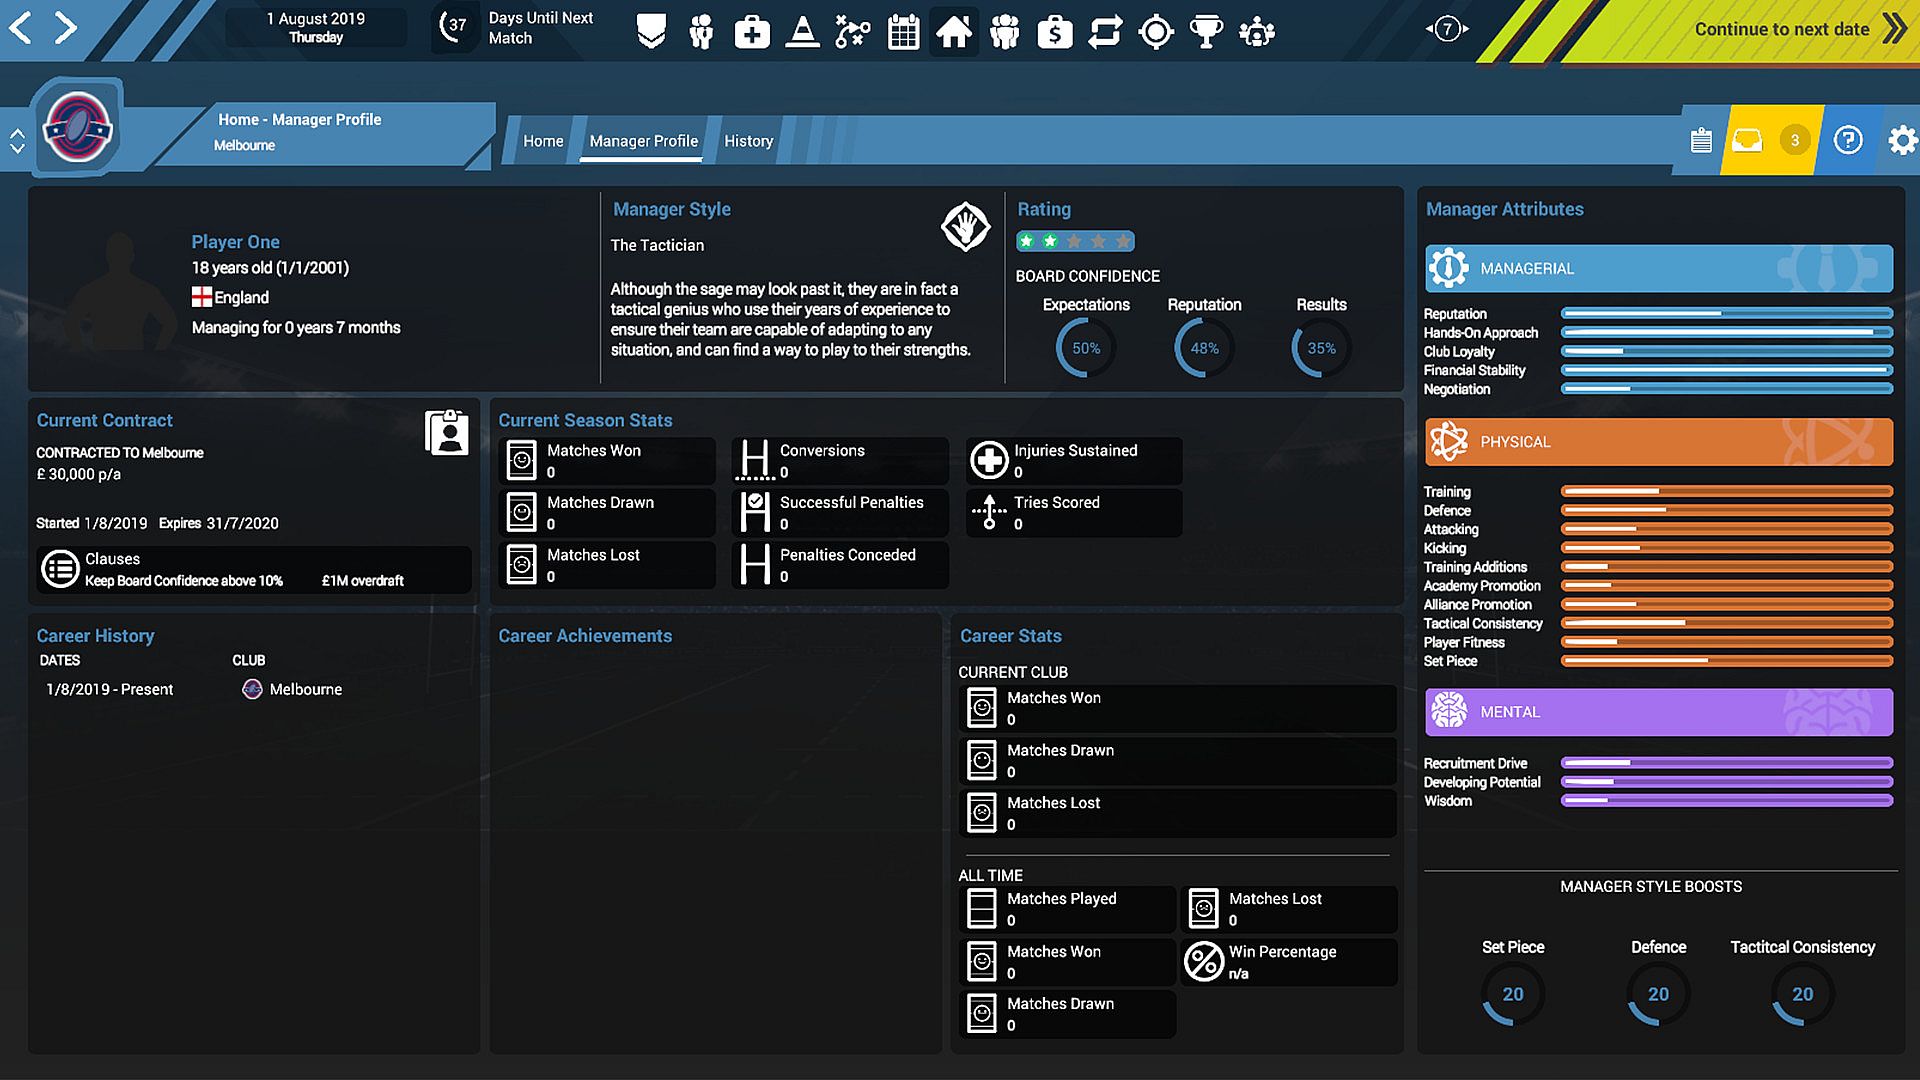The height and width of the screenshot is (1080, 1920).
Task: Click the inbox messages icon
Action: tap(1747, 140)
